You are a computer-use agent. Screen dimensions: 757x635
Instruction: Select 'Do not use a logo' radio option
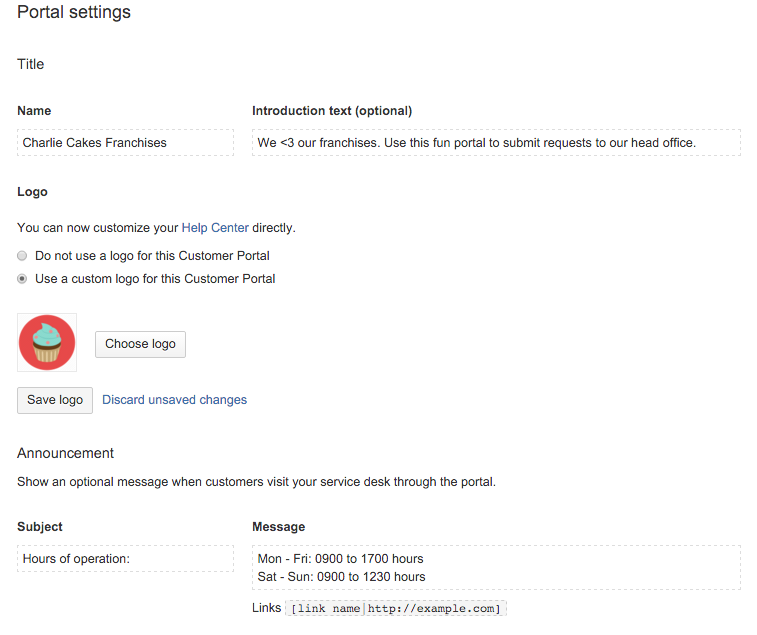click(x=22, y=256)
